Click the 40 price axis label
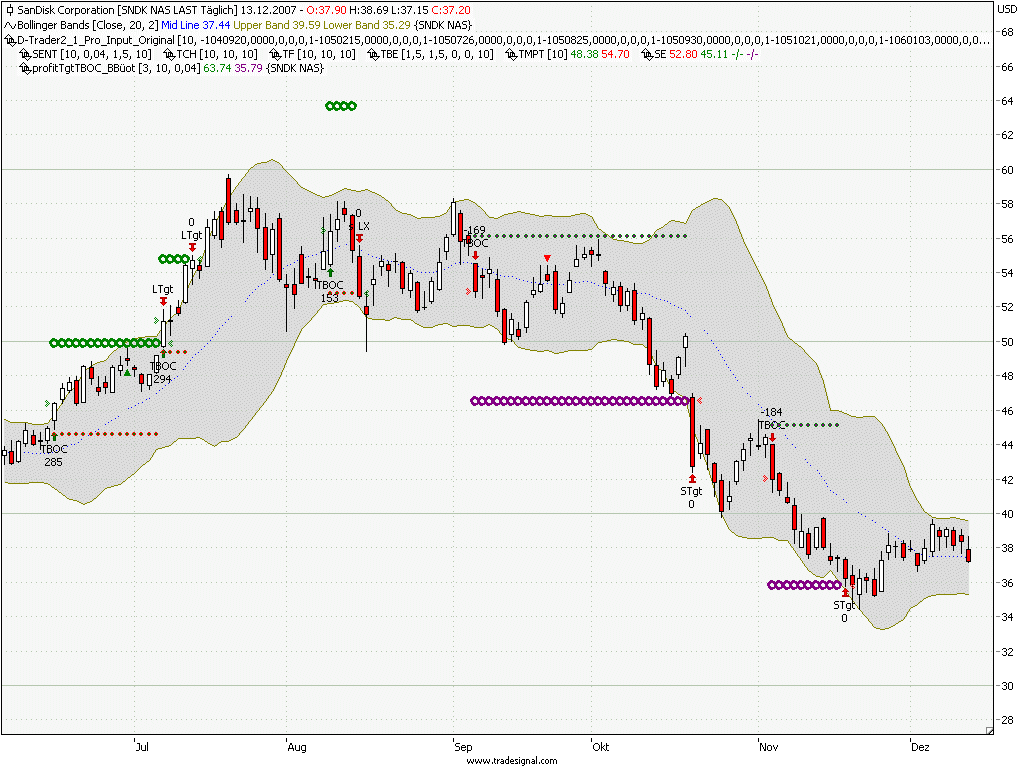The image size is (1024, 768). click(x=1007, y=514)
